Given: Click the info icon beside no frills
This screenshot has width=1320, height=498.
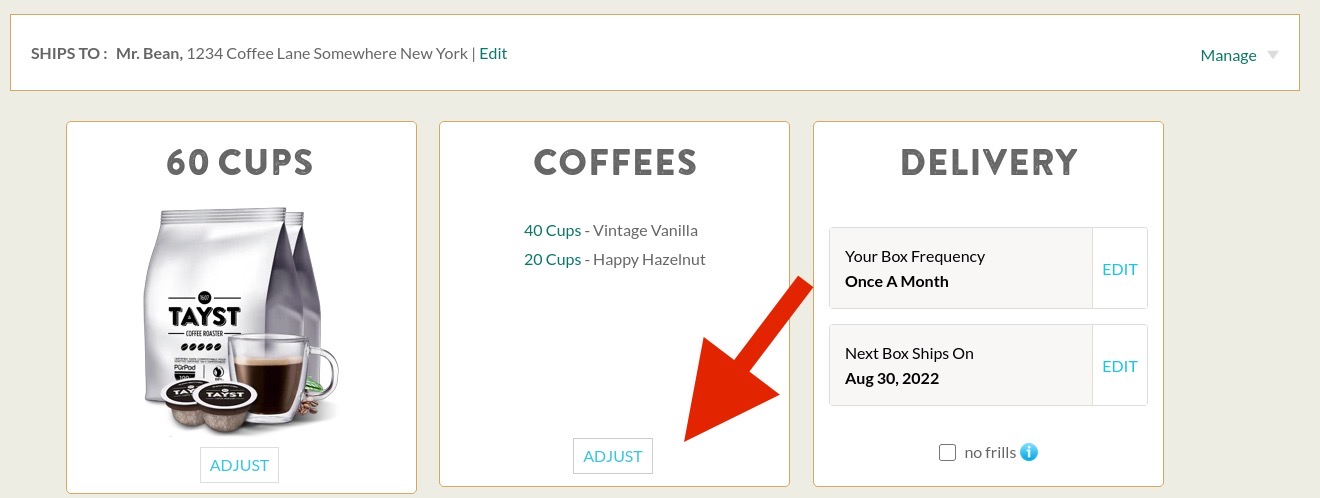Looking at the screenshot, I should [1029, 453].
